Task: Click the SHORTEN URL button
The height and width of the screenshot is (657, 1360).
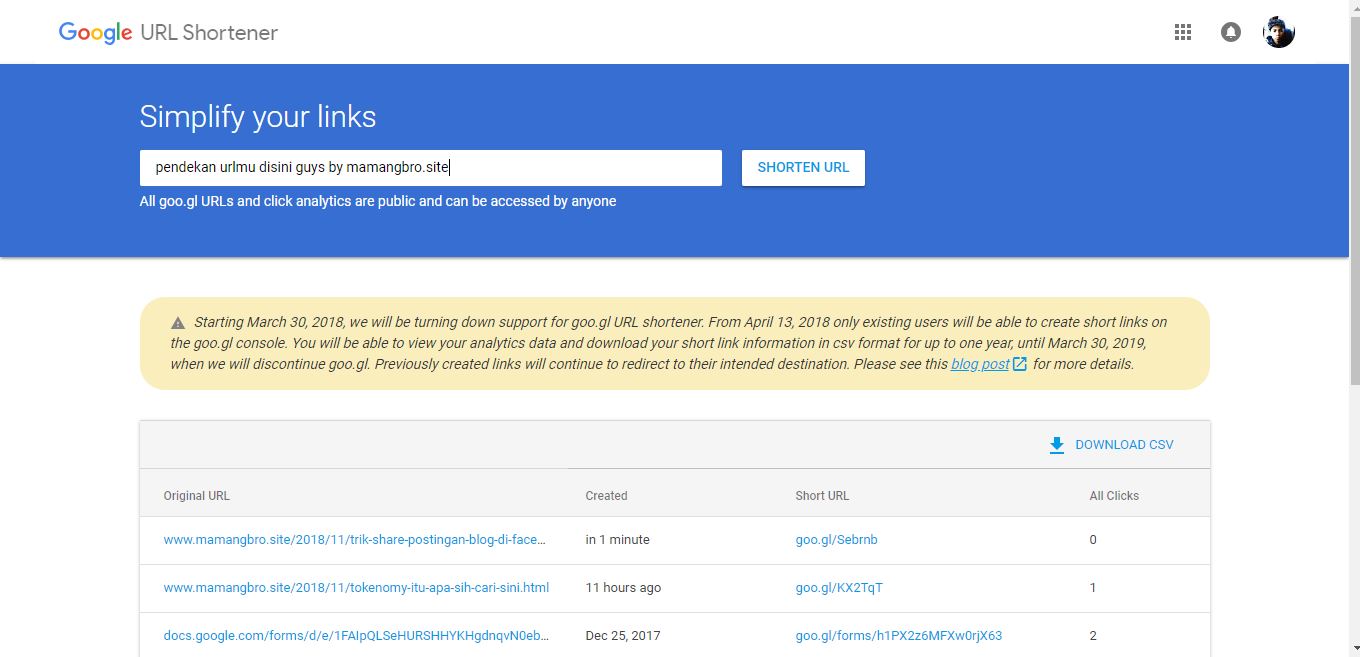Action: click(803, 168)
